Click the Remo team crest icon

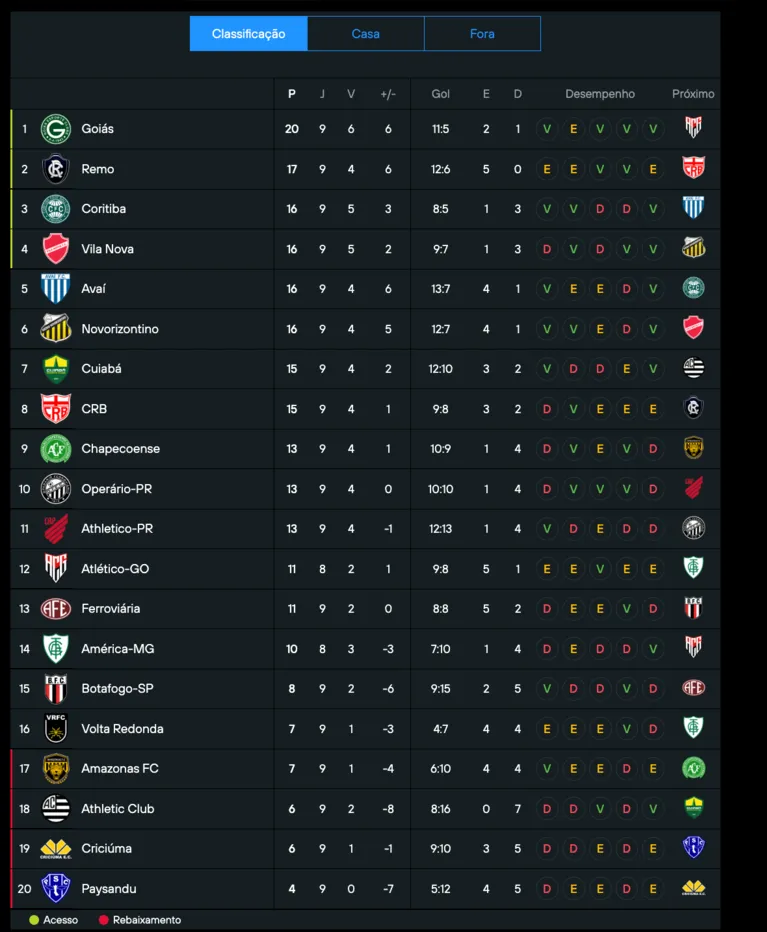pos(55,169)
